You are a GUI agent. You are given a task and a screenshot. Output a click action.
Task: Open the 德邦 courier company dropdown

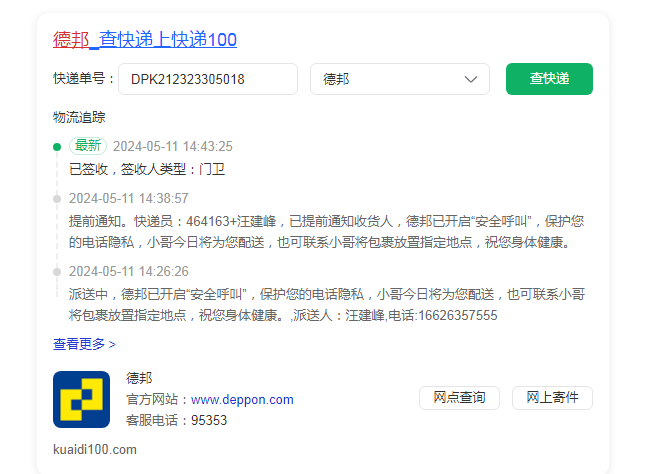coord(400,79)
